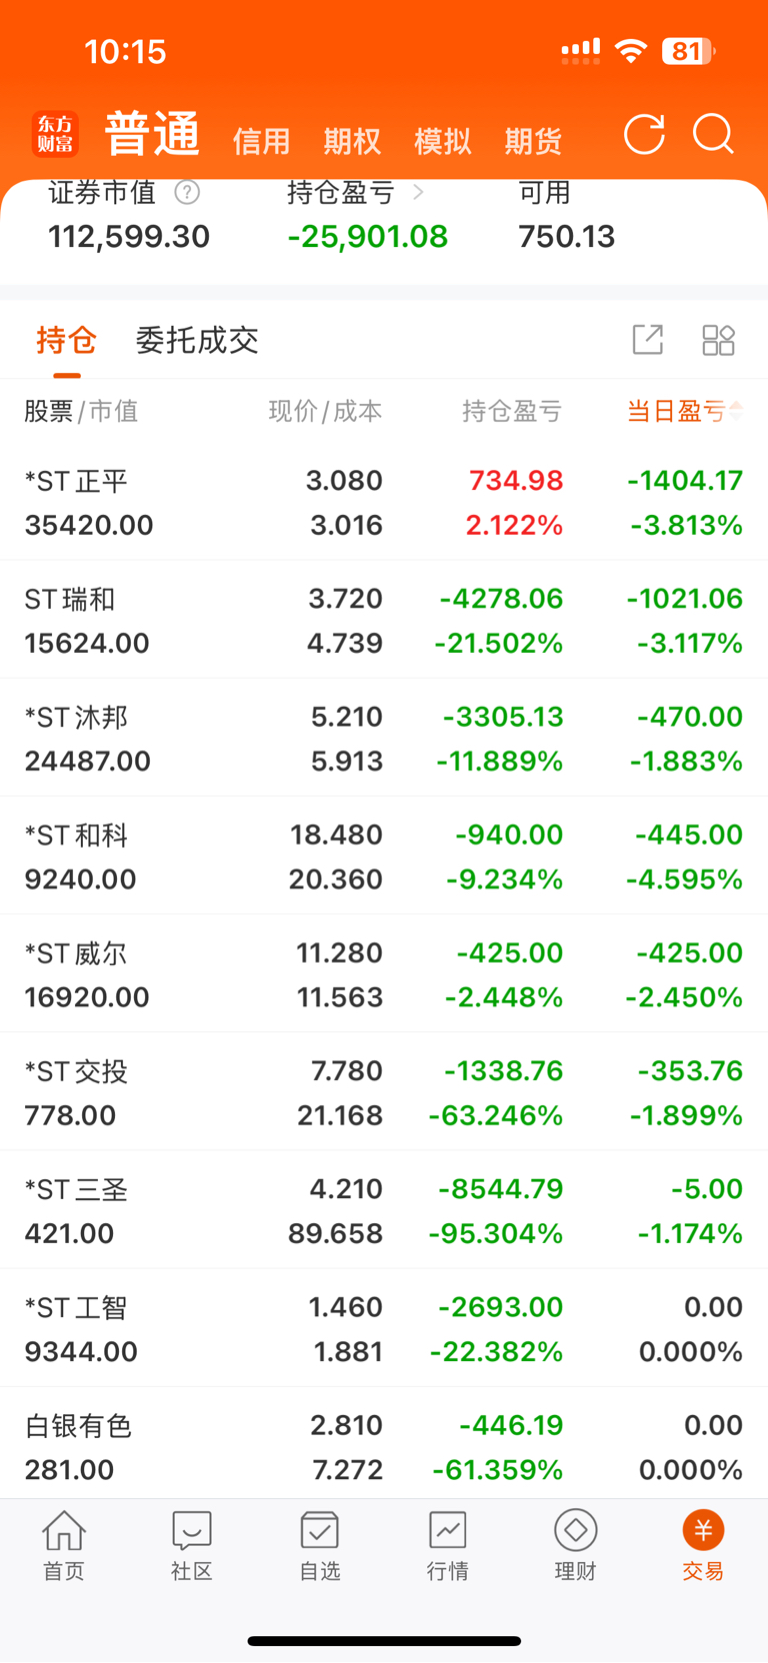Image resolution: width=768 pixels, height=1663 pixels.
Task: Click the share/export icon beside 委托成交
Action: pos(648,340)
